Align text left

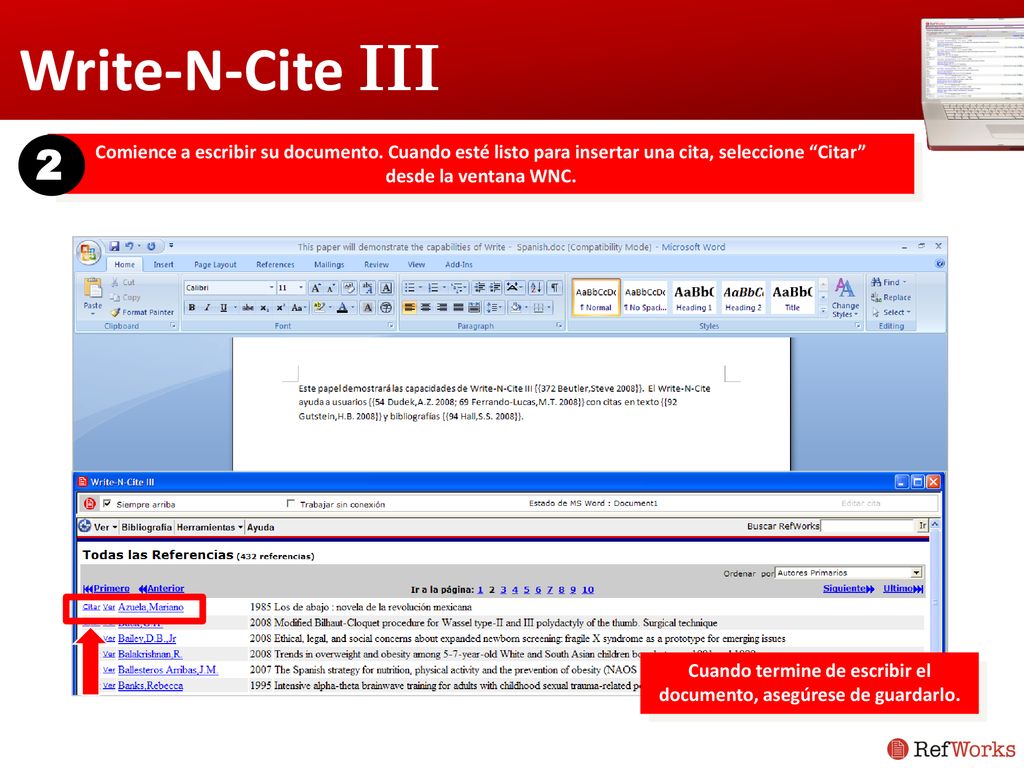[x=409, y=307]
